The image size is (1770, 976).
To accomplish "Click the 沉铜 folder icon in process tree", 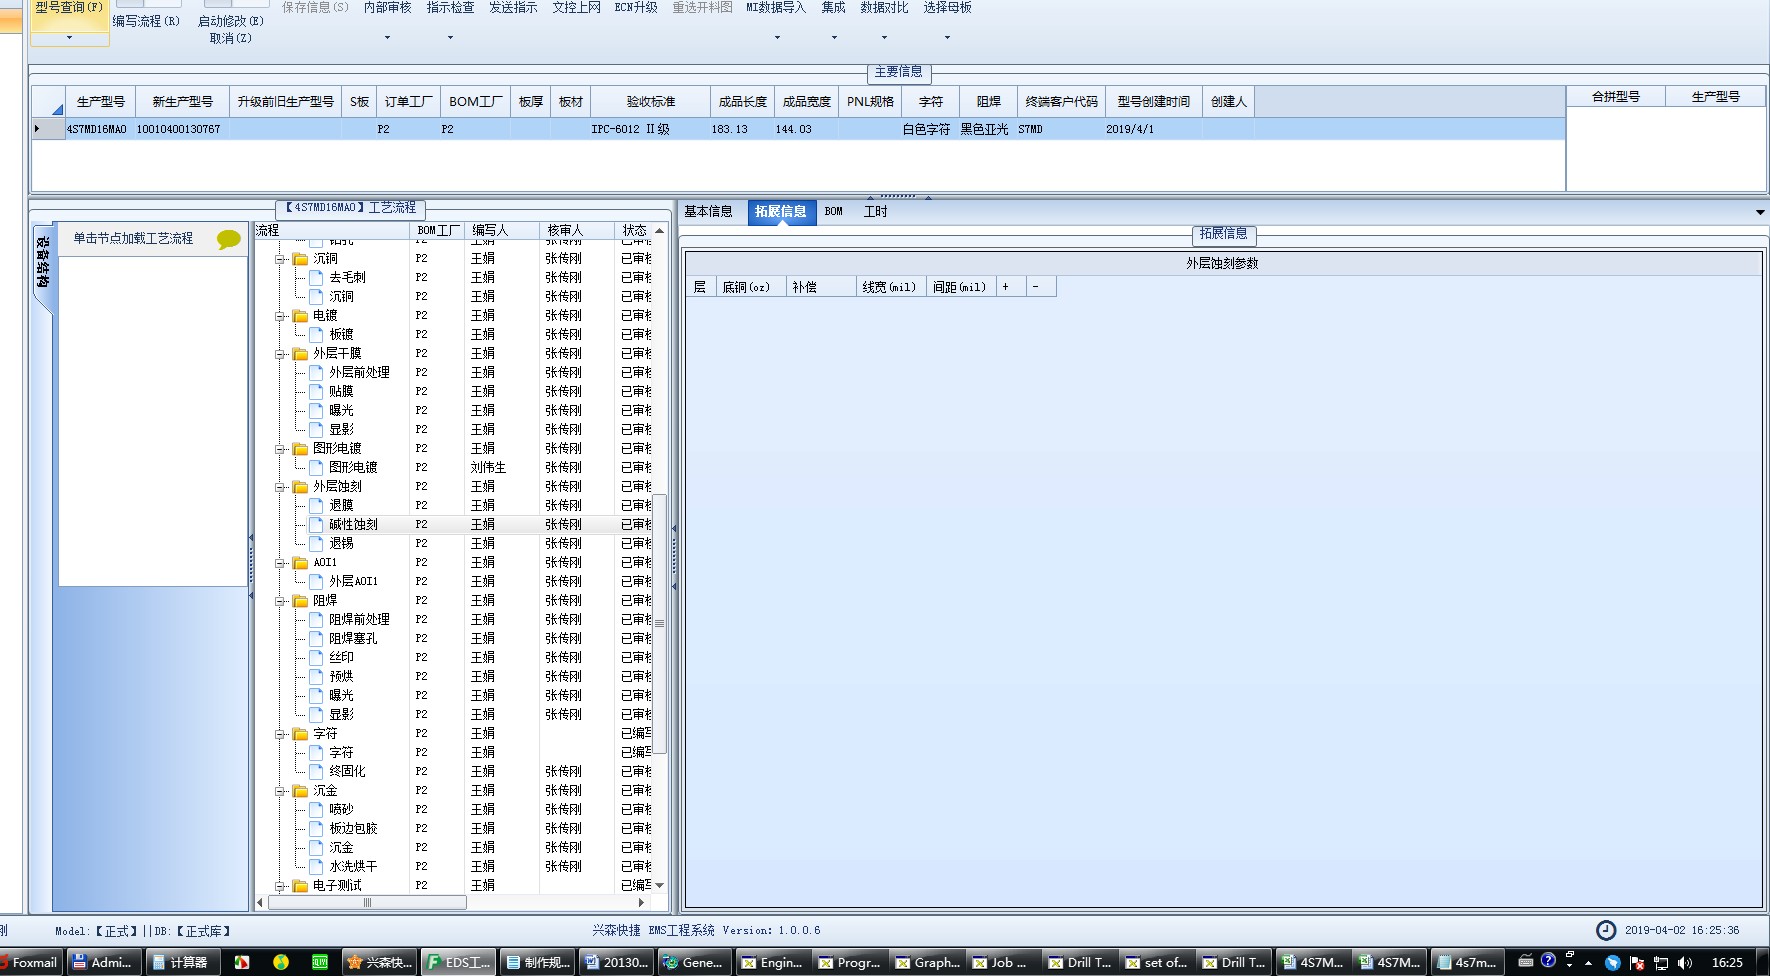I will 300,259.
